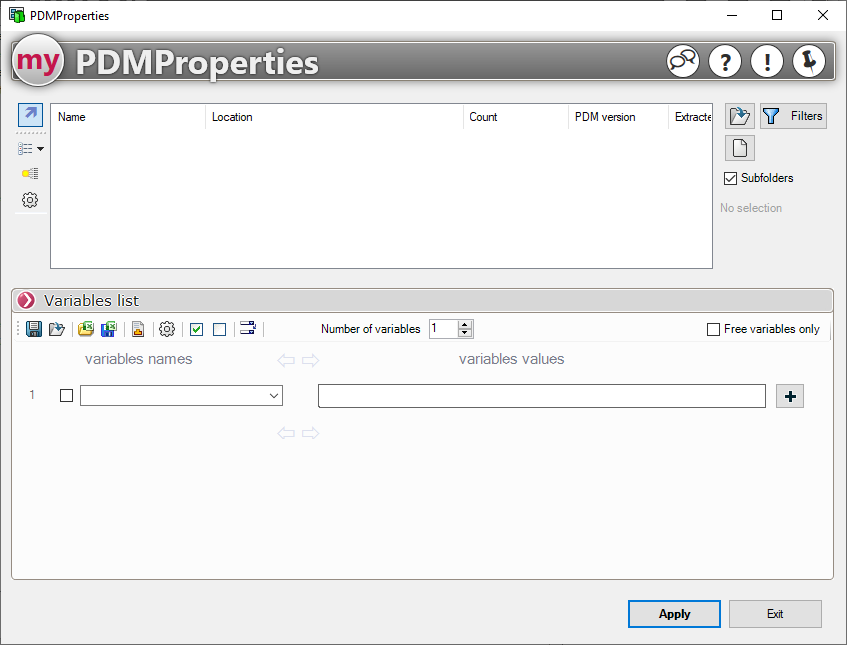Toggle the Subfolders checkbox
The width and height of the screenshot is (847, 645).
click(730, 178)
